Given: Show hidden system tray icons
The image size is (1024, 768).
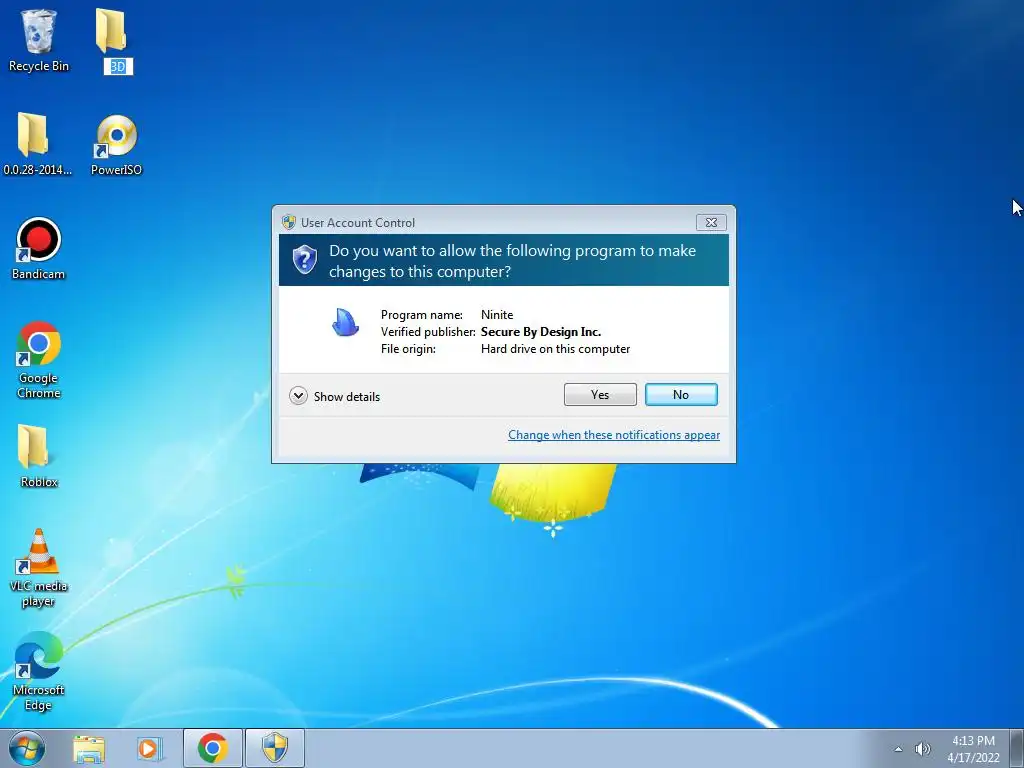Looking at the screenshot, I should (x=899, y=749).
